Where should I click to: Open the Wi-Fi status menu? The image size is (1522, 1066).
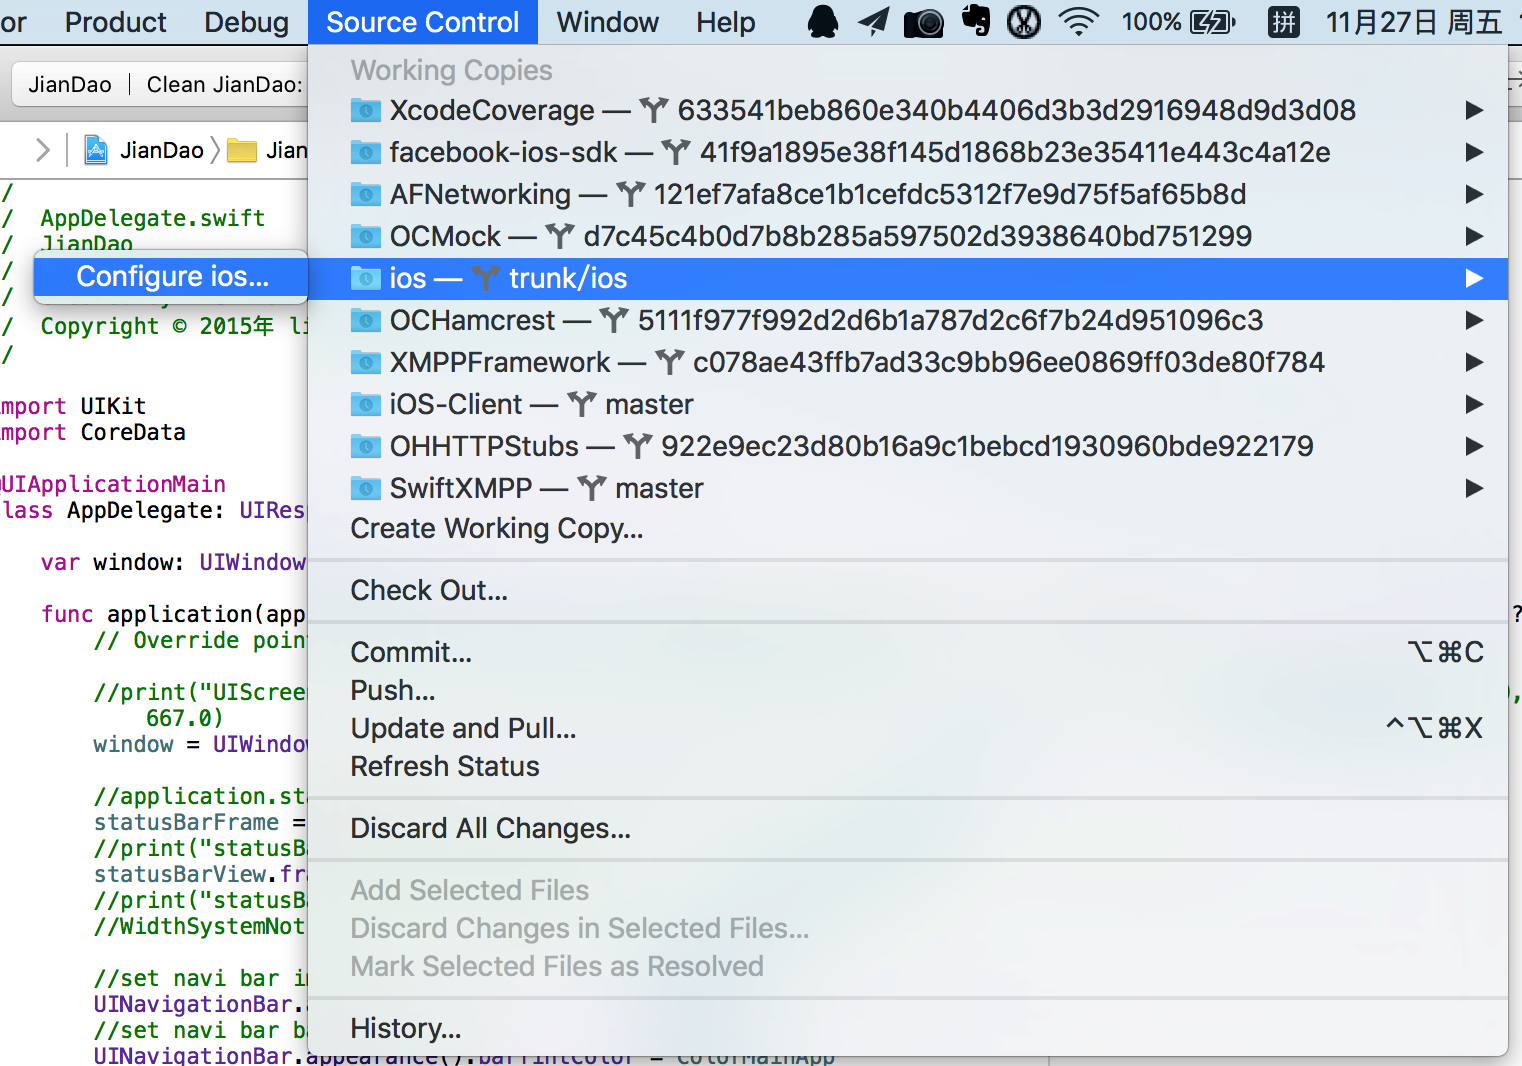click(1079, 22)
